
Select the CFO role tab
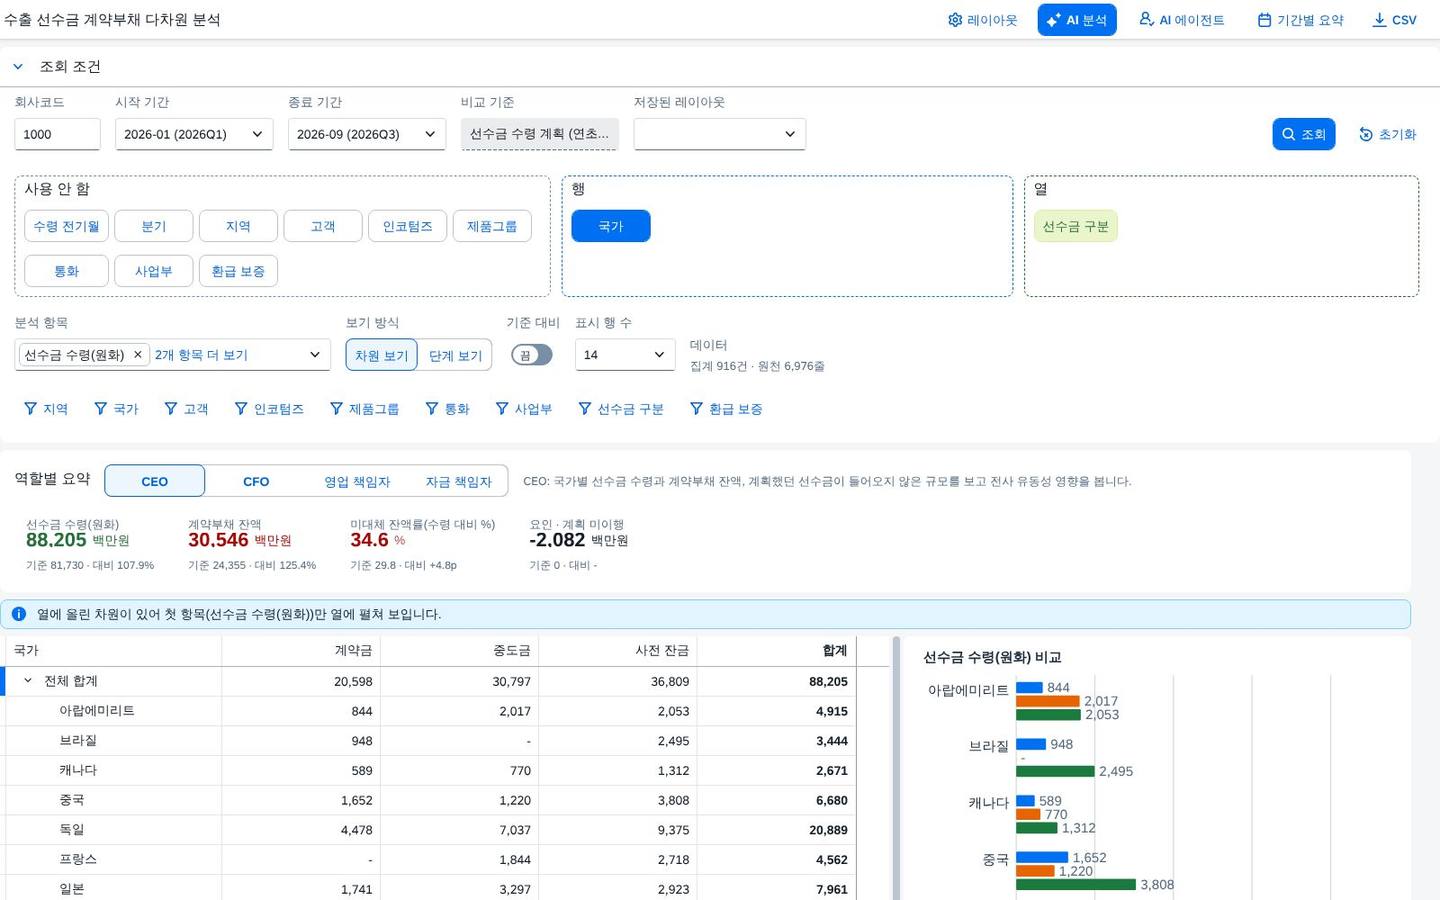point(256,481)
